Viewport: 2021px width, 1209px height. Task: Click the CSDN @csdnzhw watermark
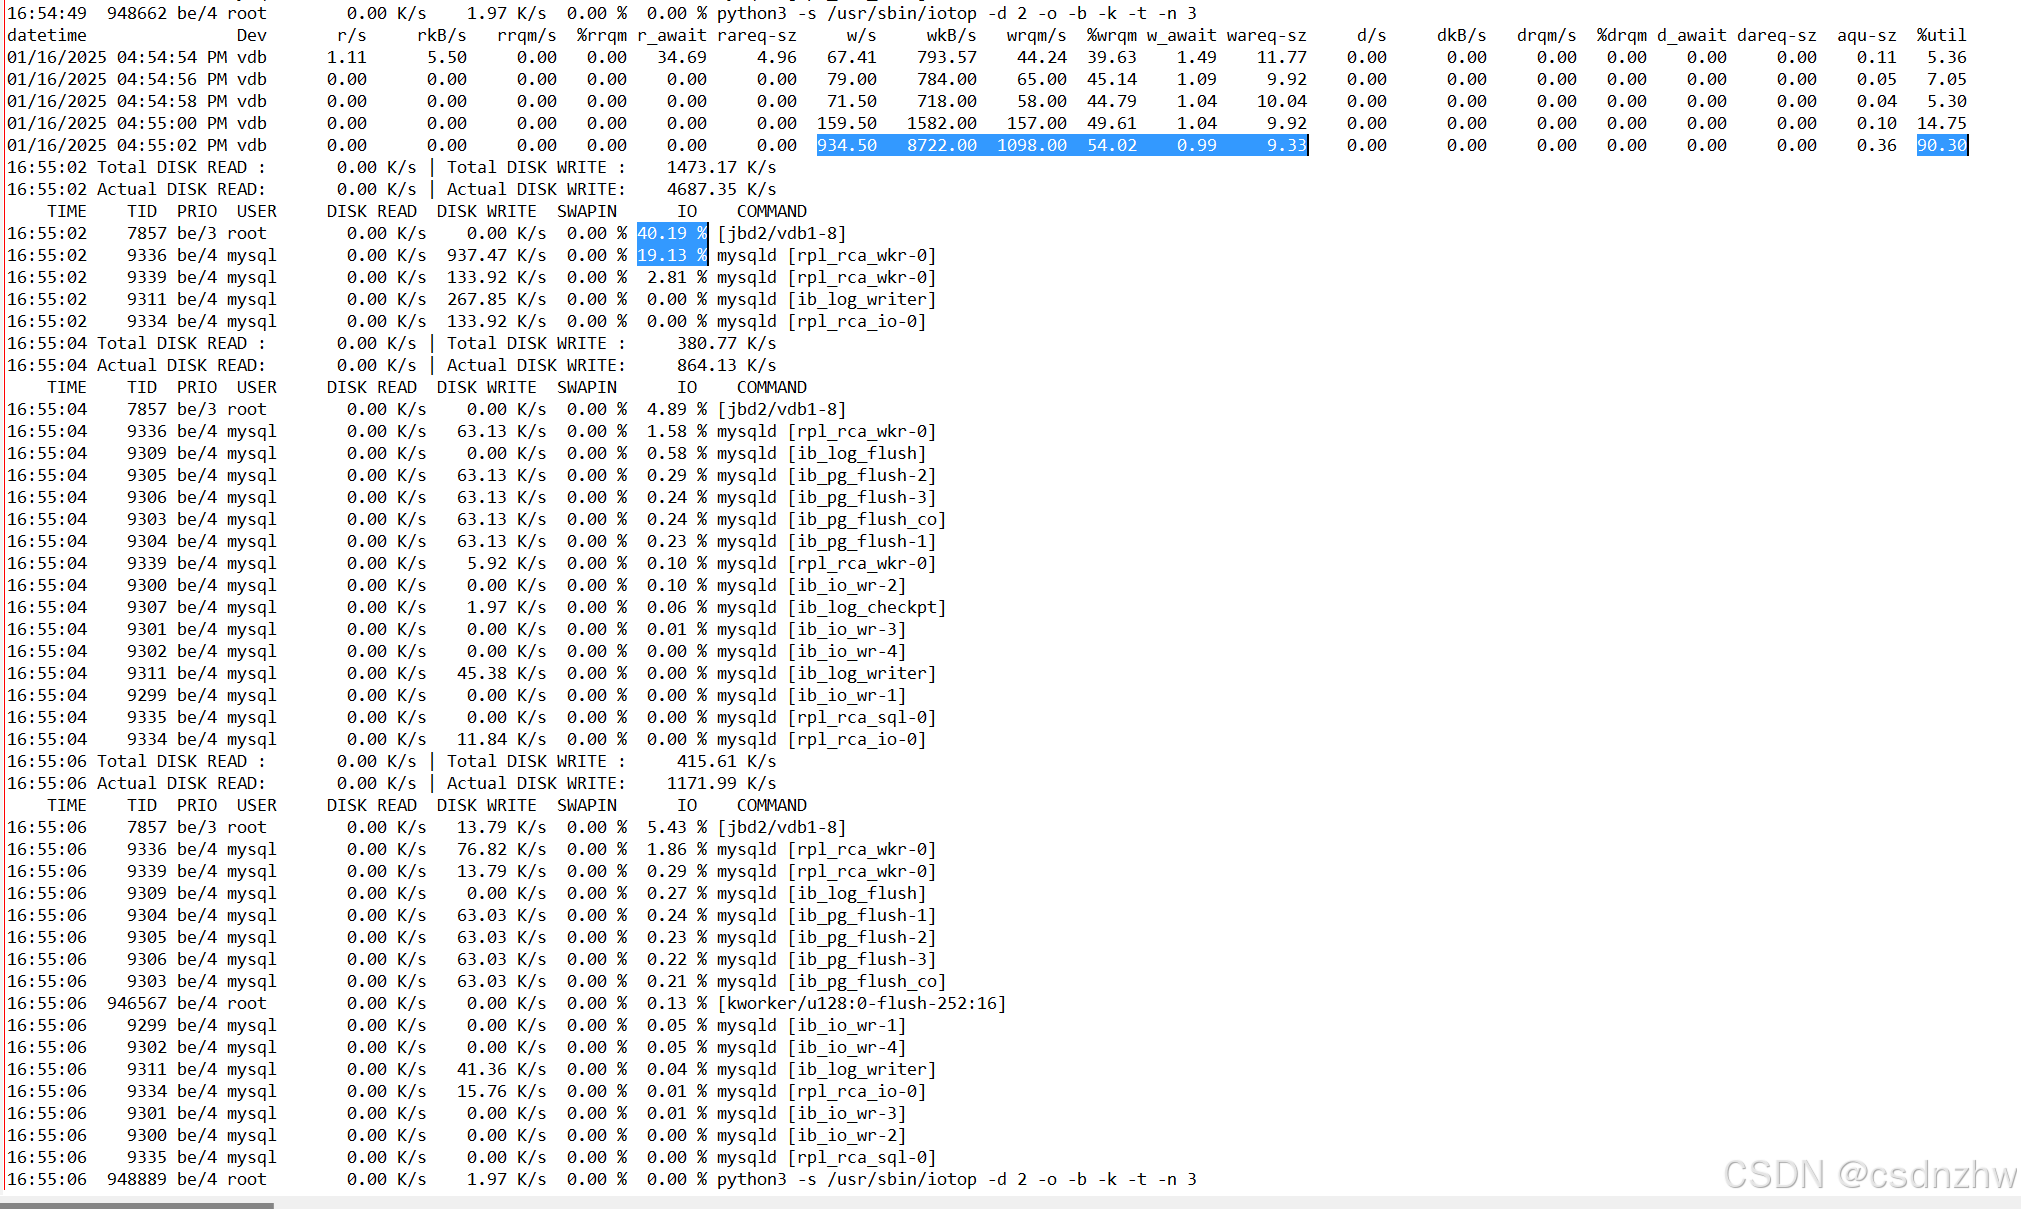point(1869,1175)
